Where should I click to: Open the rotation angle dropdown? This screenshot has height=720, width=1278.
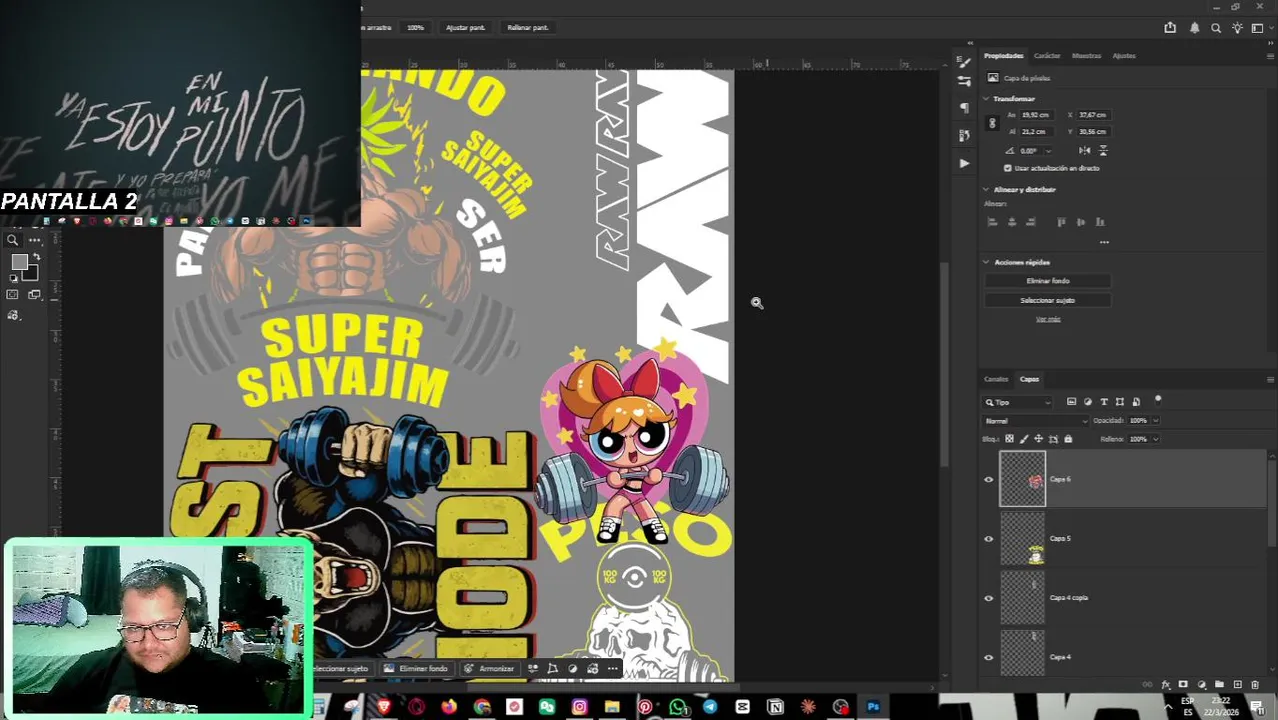tap(1047, 151)
